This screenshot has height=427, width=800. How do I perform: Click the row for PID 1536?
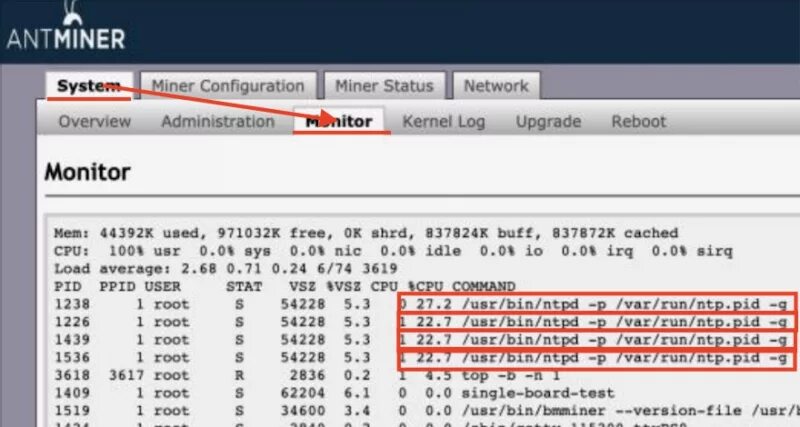[421, 358]
